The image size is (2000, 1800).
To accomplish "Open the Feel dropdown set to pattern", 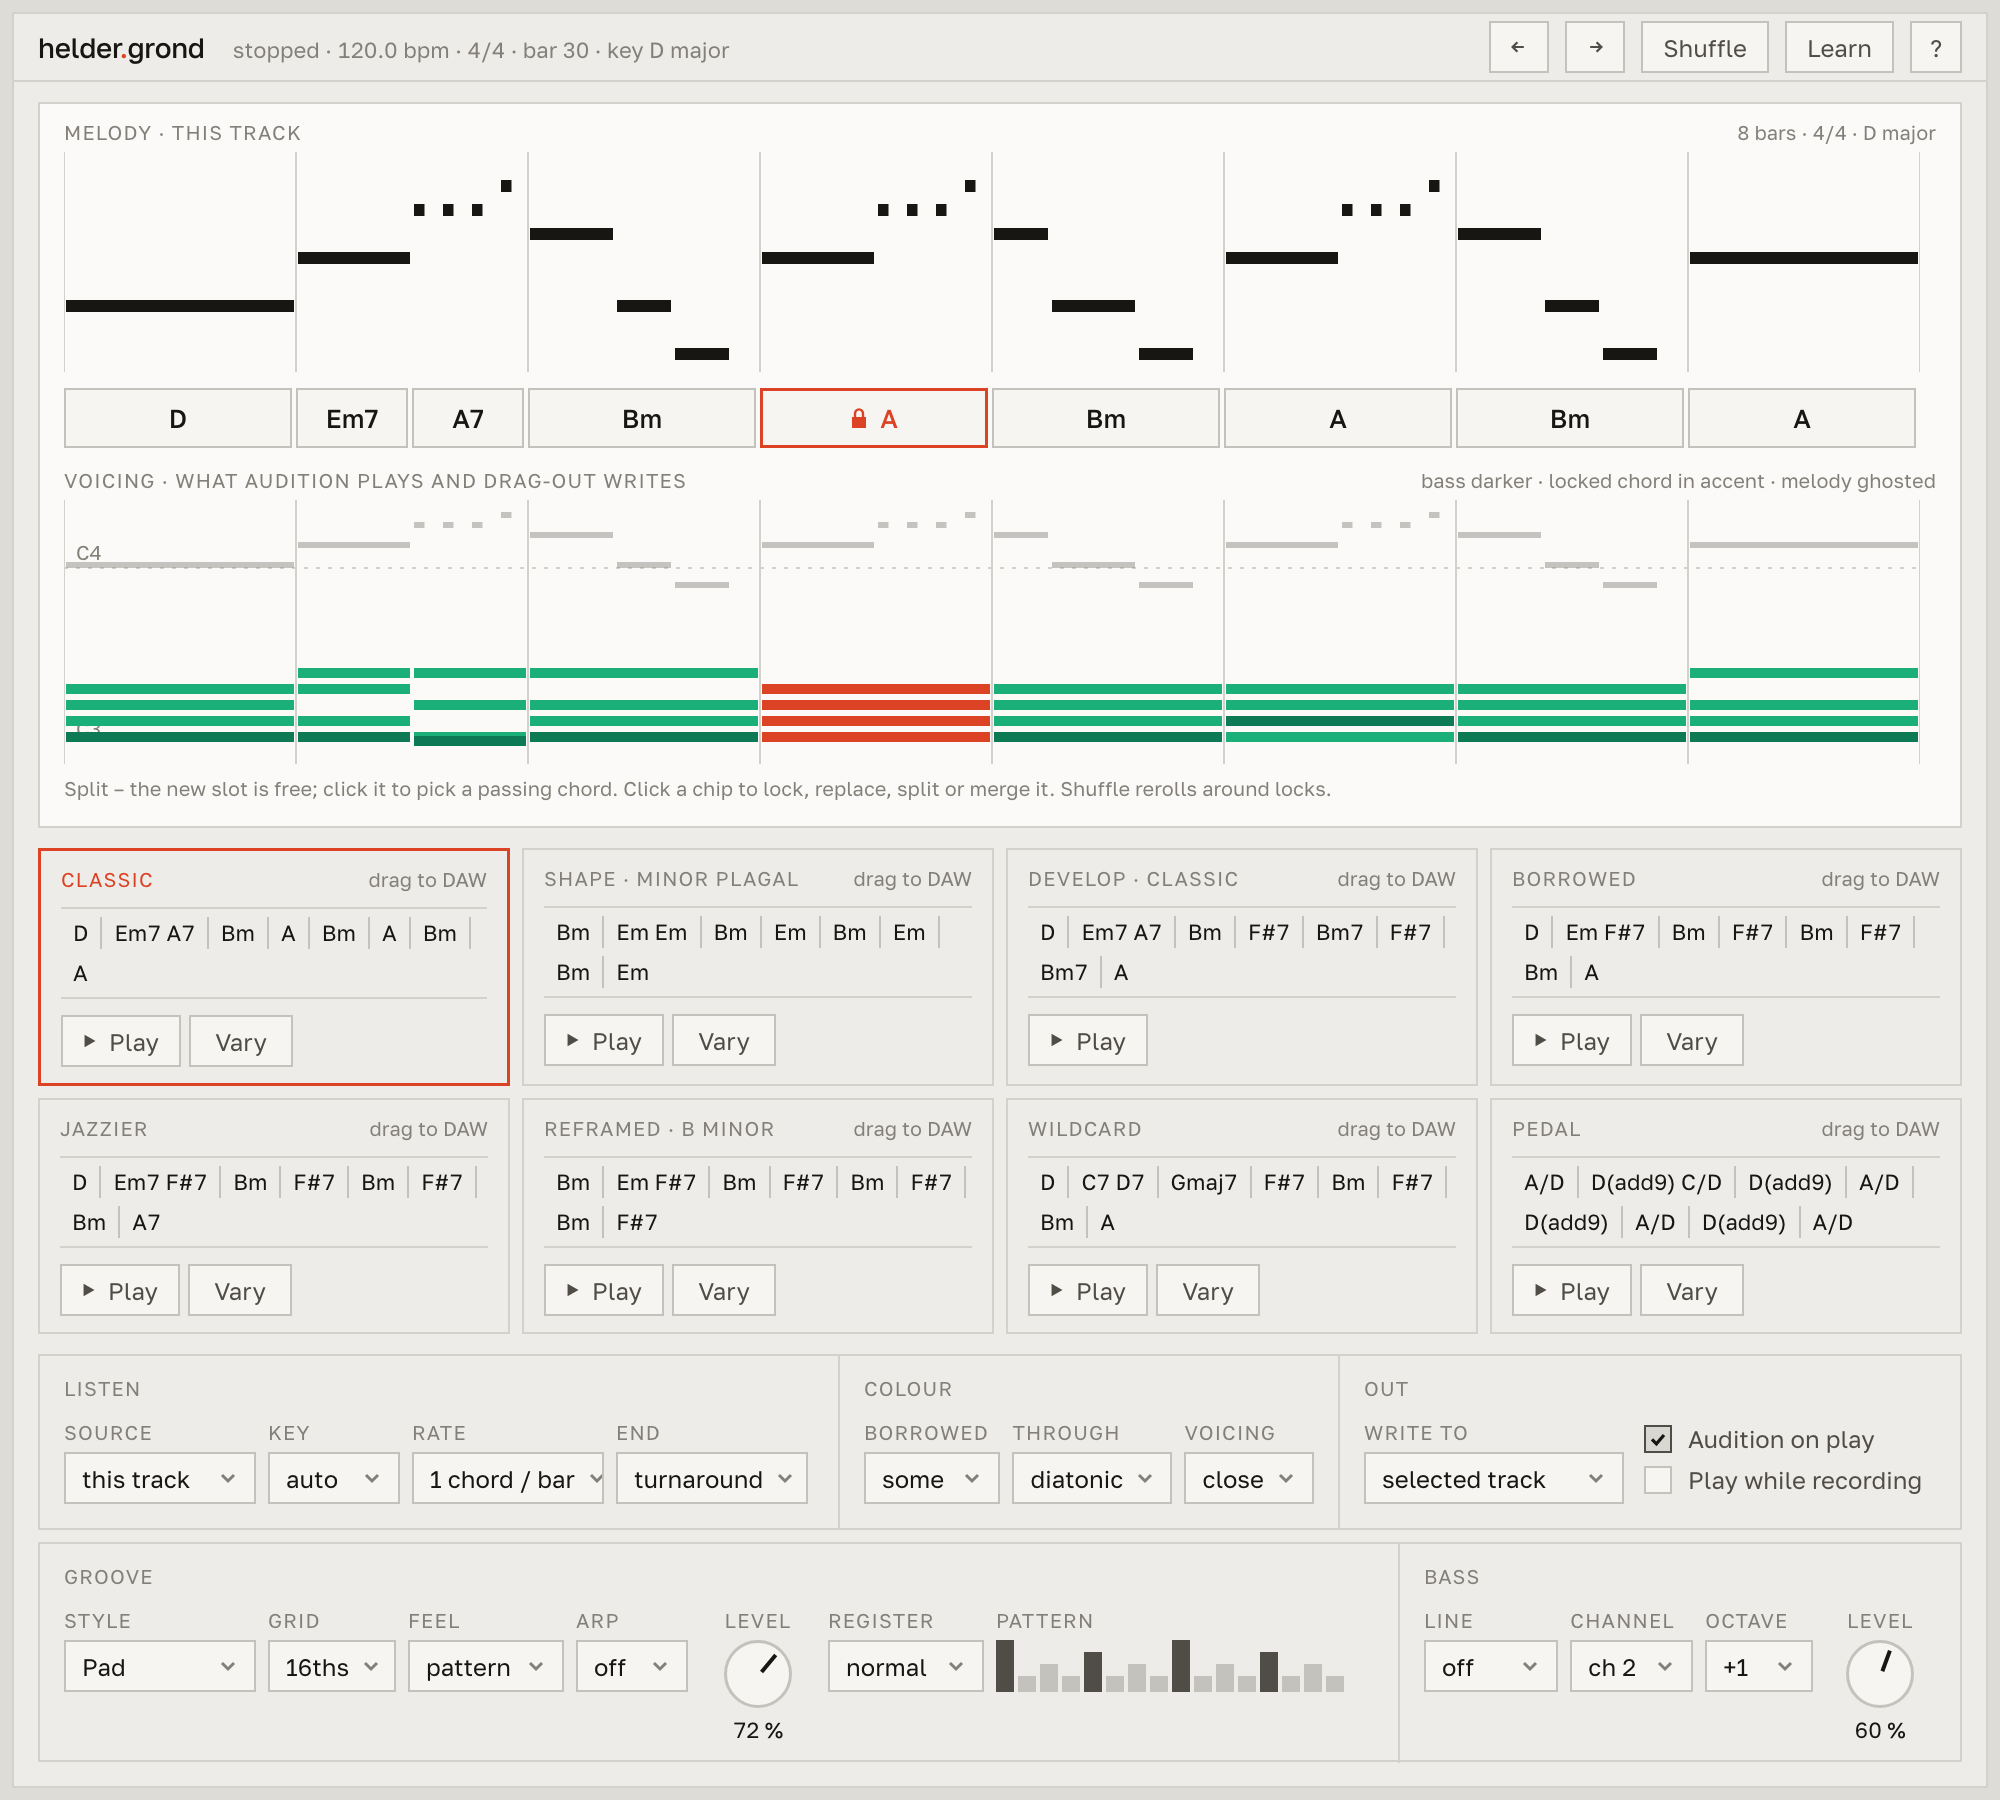I will coord(486,1667).
